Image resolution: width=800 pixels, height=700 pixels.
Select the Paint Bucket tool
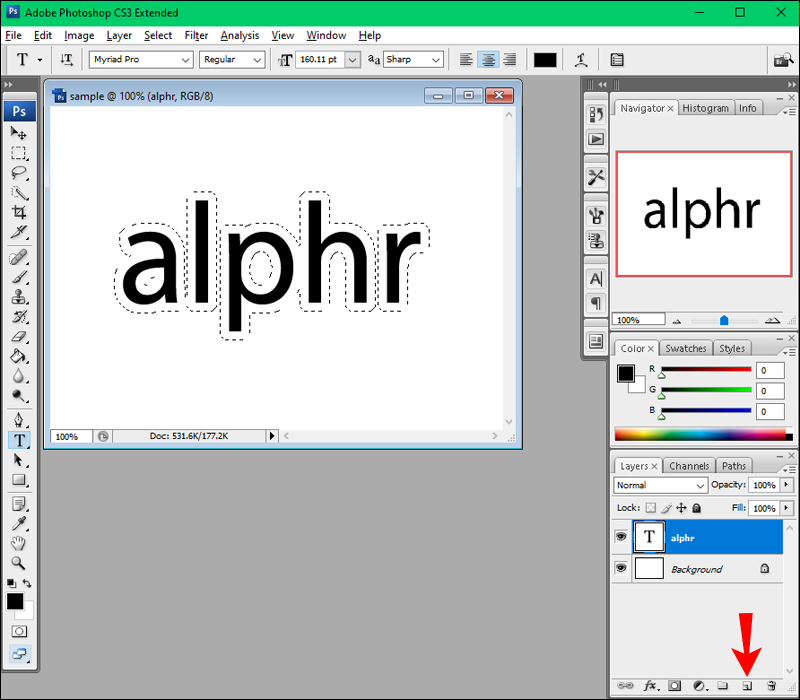19,356
